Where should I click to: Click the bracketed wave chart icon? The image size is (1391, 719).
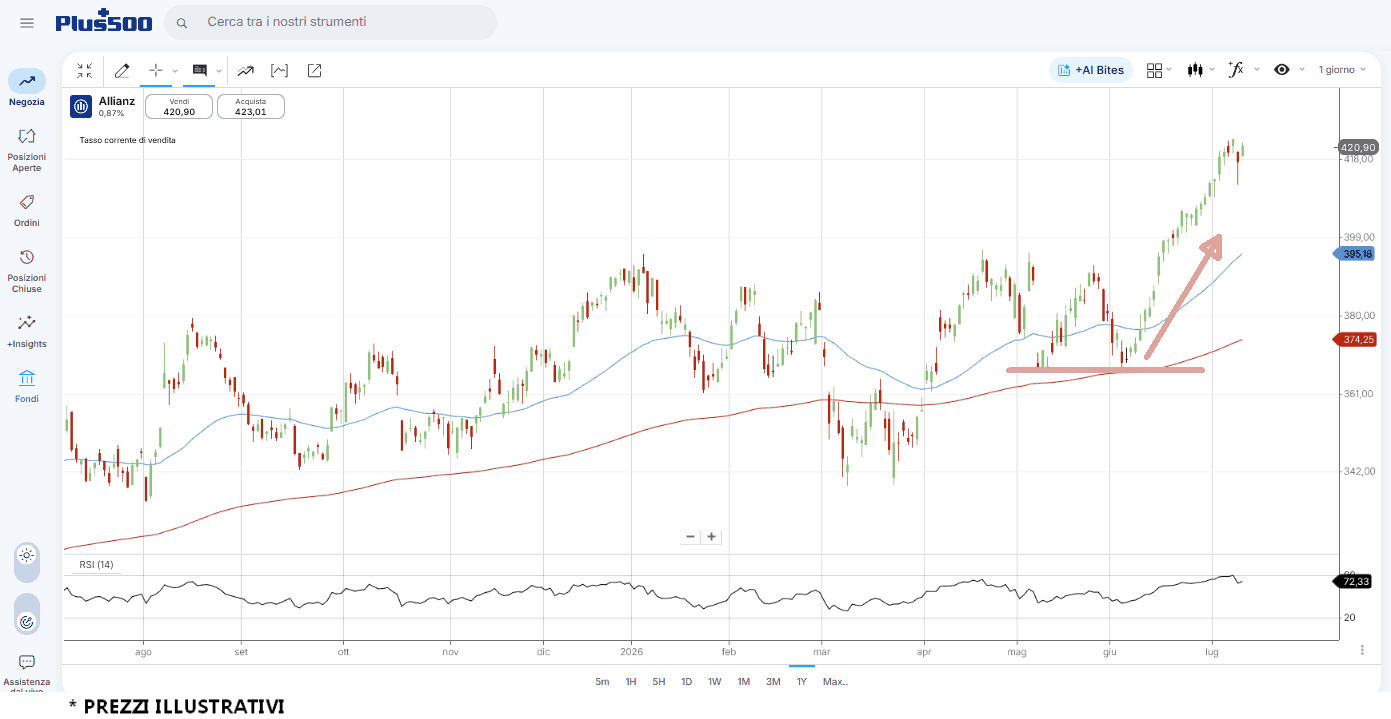click(x=279, y=71)
